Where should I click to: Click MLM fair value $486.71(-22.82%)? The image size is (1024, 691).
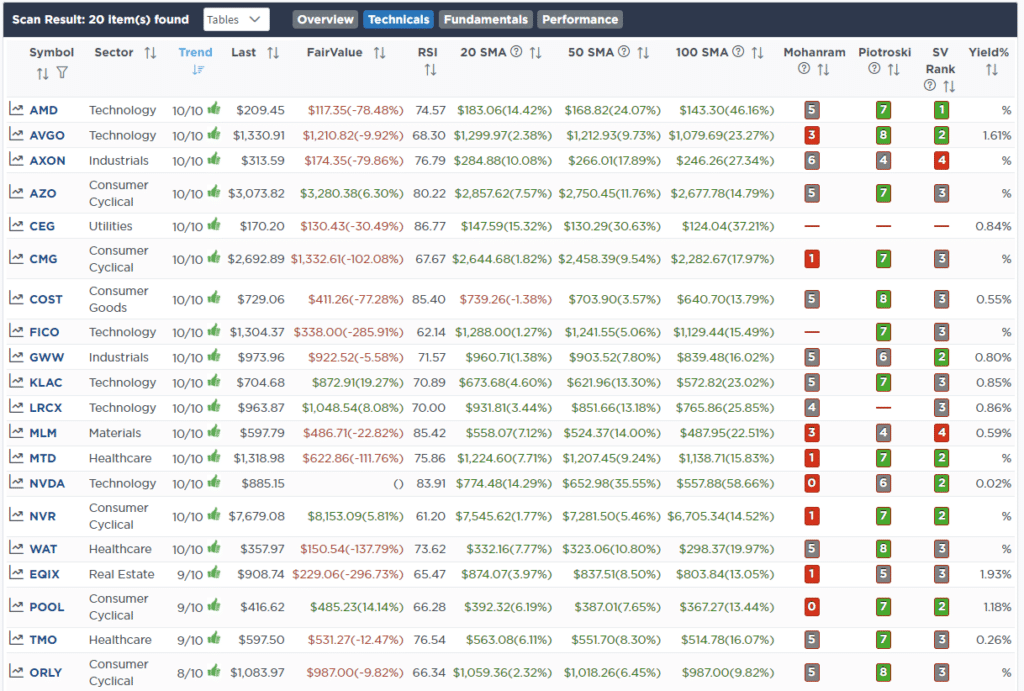tap(353, 433)
